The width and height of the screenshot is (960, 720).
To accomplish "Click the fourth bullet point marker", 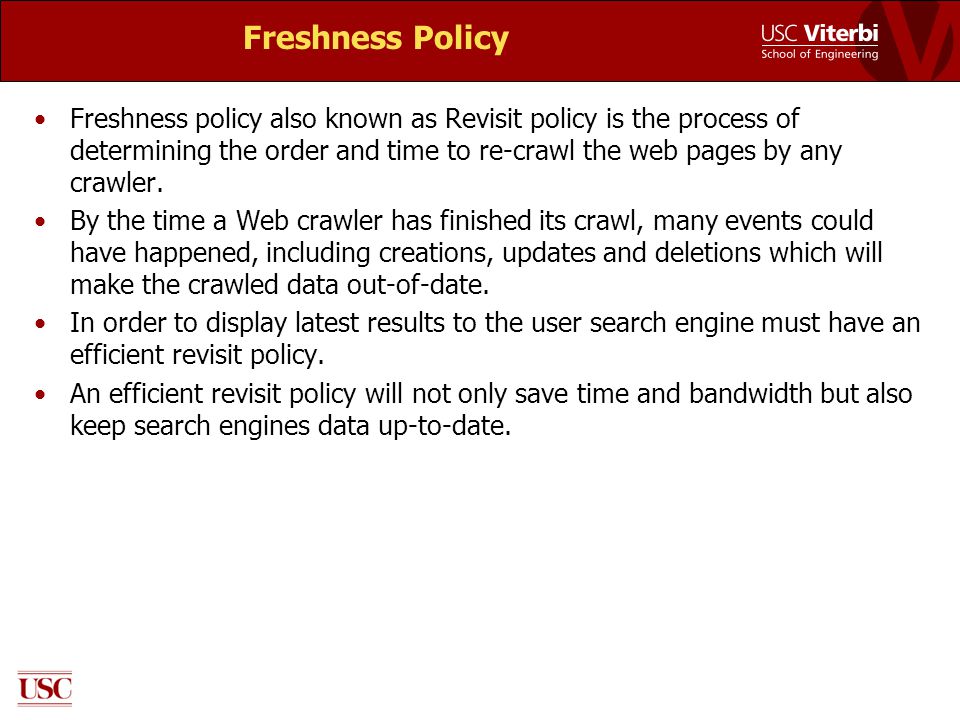I will point(40,394).
